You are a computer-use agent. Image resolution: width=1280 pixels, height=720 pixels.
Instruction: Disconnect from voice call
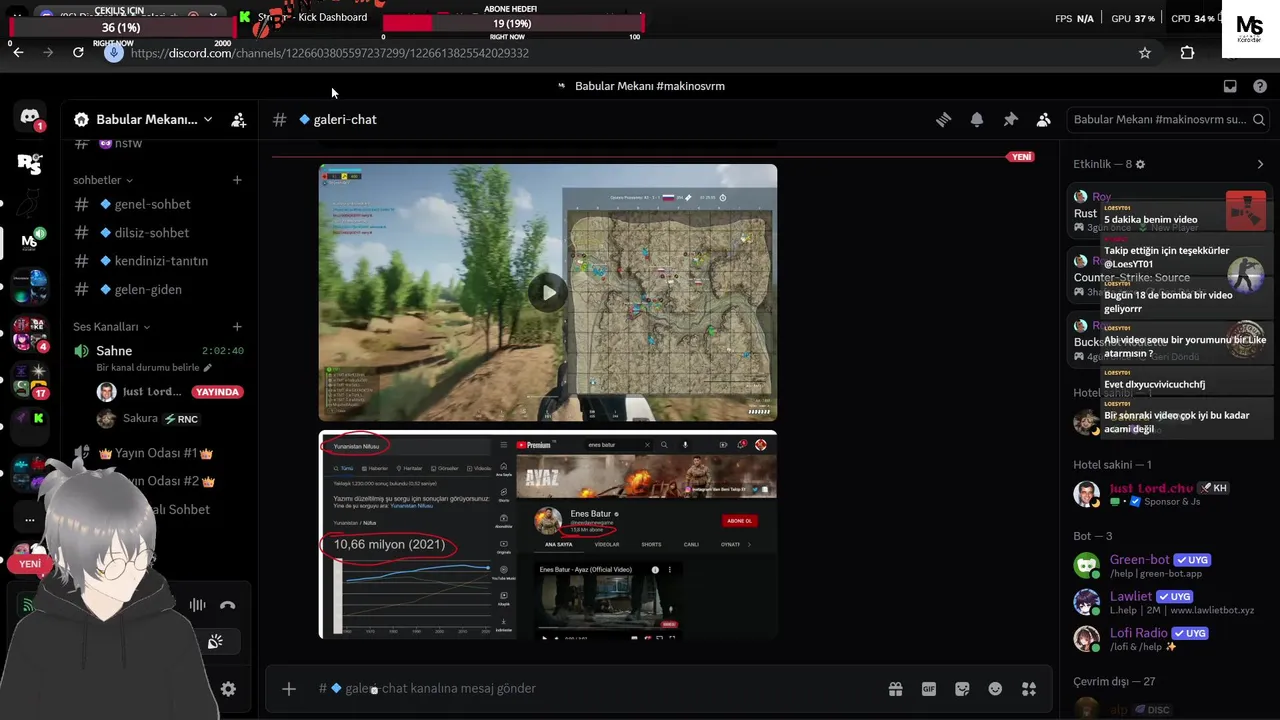point(228,605)
